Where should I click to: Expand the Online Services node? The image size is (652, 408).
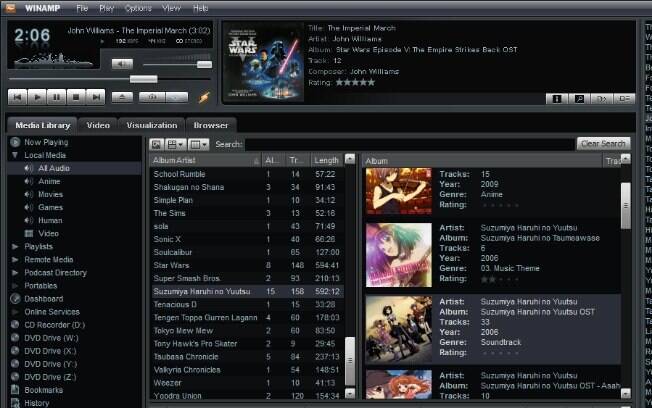15,312
